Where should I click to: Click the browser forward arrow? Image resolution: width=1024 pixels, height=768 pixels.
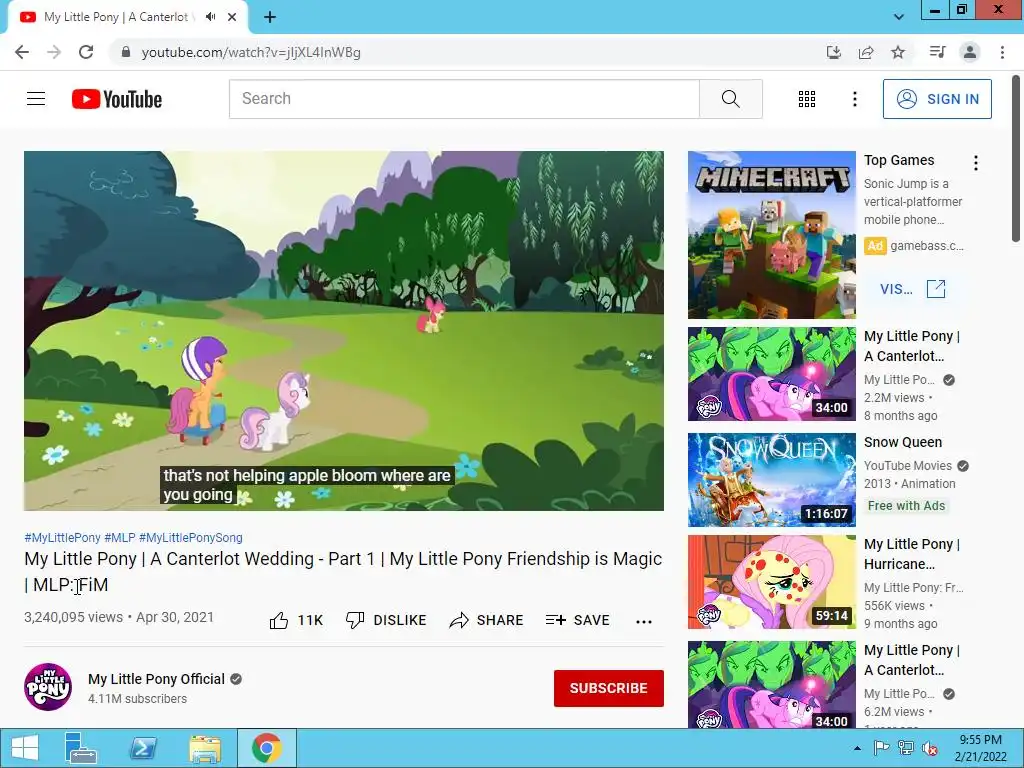click(x=54, y=52)
